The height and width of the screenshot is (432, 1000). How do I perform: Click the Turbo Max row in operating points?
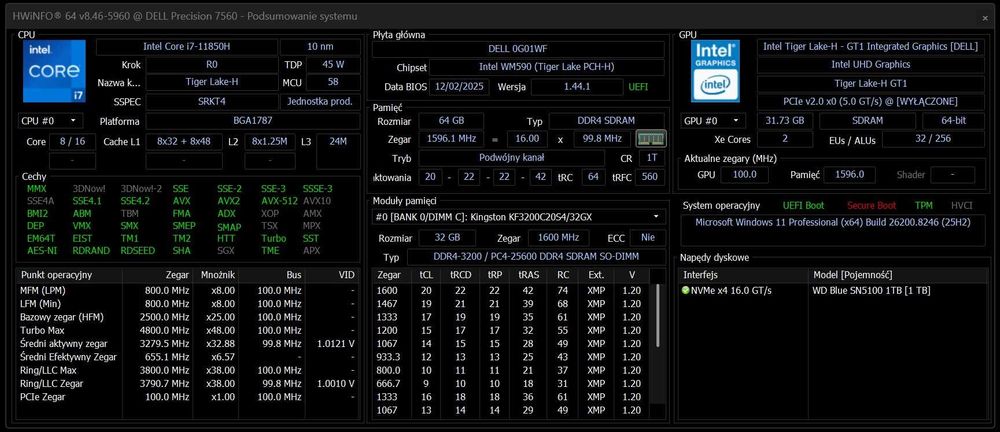pos(189,330)
